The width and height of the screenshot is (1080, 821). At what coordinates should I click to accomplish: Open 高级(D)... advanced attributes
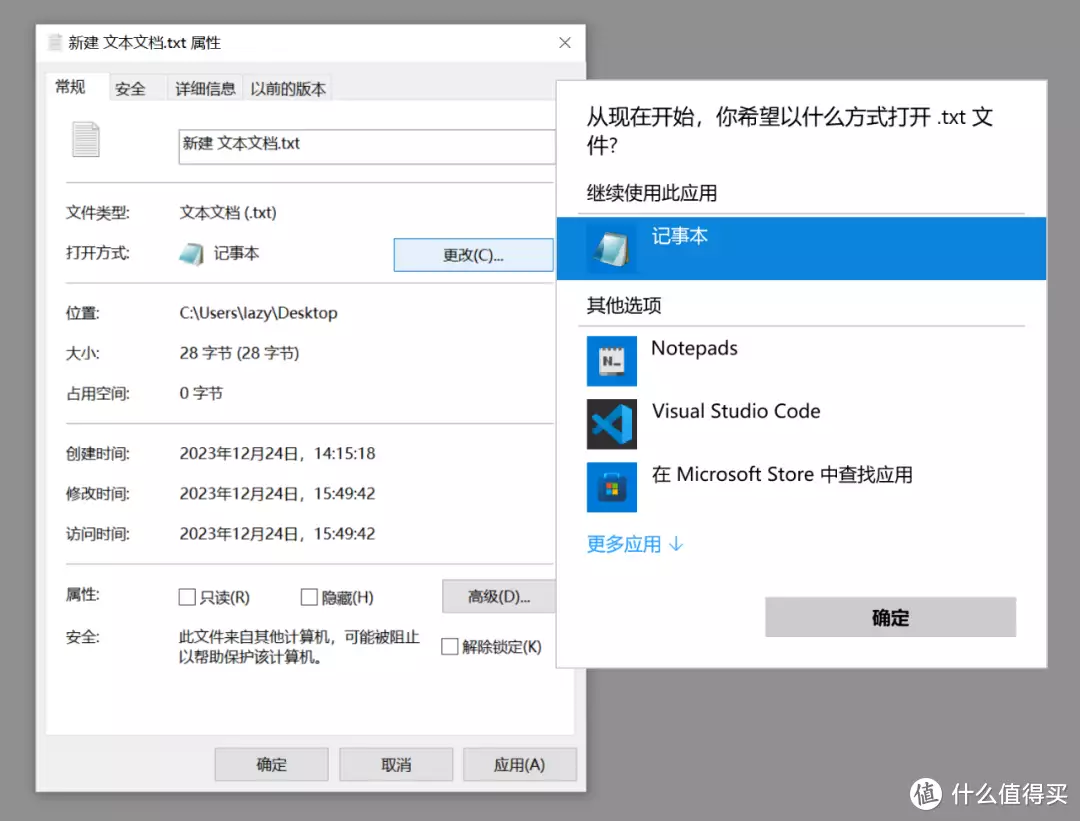498,597
